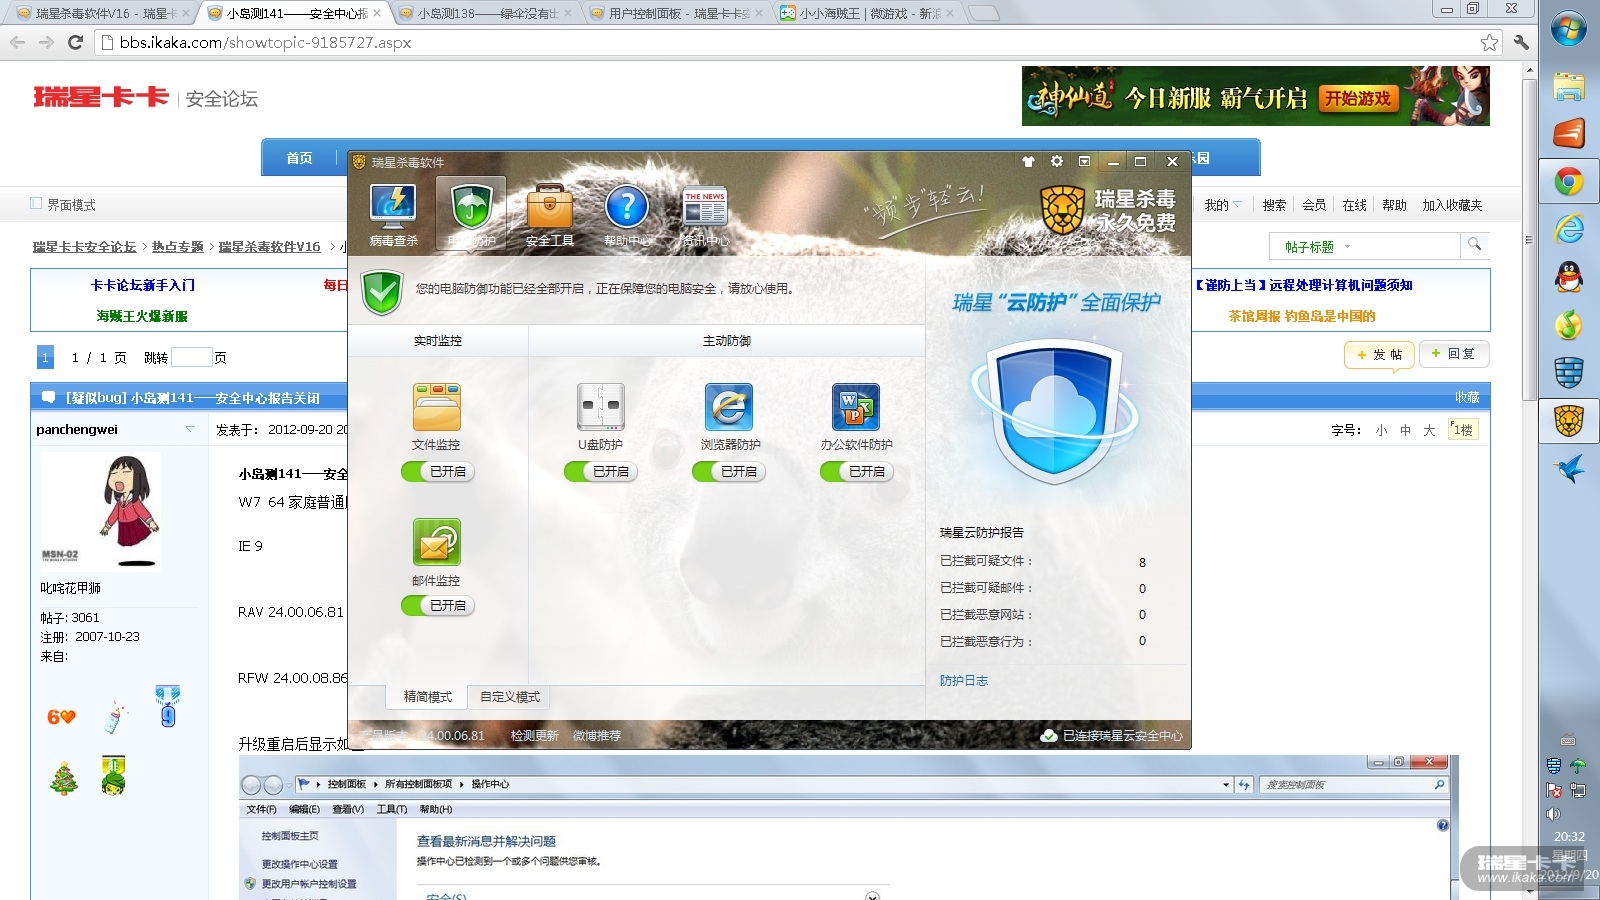This screenshot has width=1600, height=900.
Task: Open QQ penguin taskbar icon
Action: pos(1569,277)
